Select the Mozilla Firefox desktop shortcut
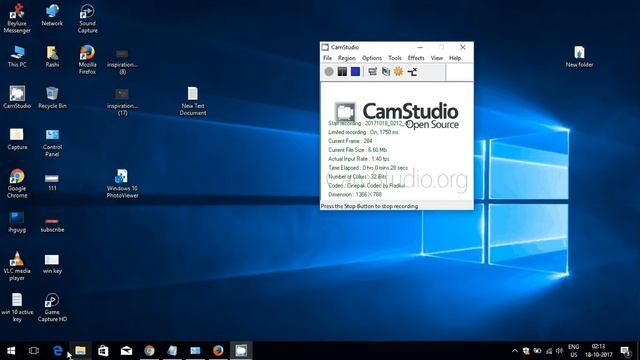This screenshot has height=360, width=640. tap(87, 60)
